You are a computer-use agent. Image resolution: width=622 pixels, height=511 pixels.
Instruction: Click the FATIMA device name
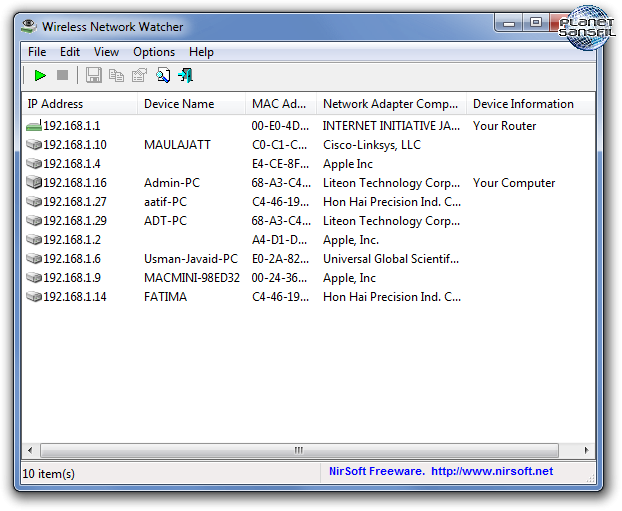165,297
